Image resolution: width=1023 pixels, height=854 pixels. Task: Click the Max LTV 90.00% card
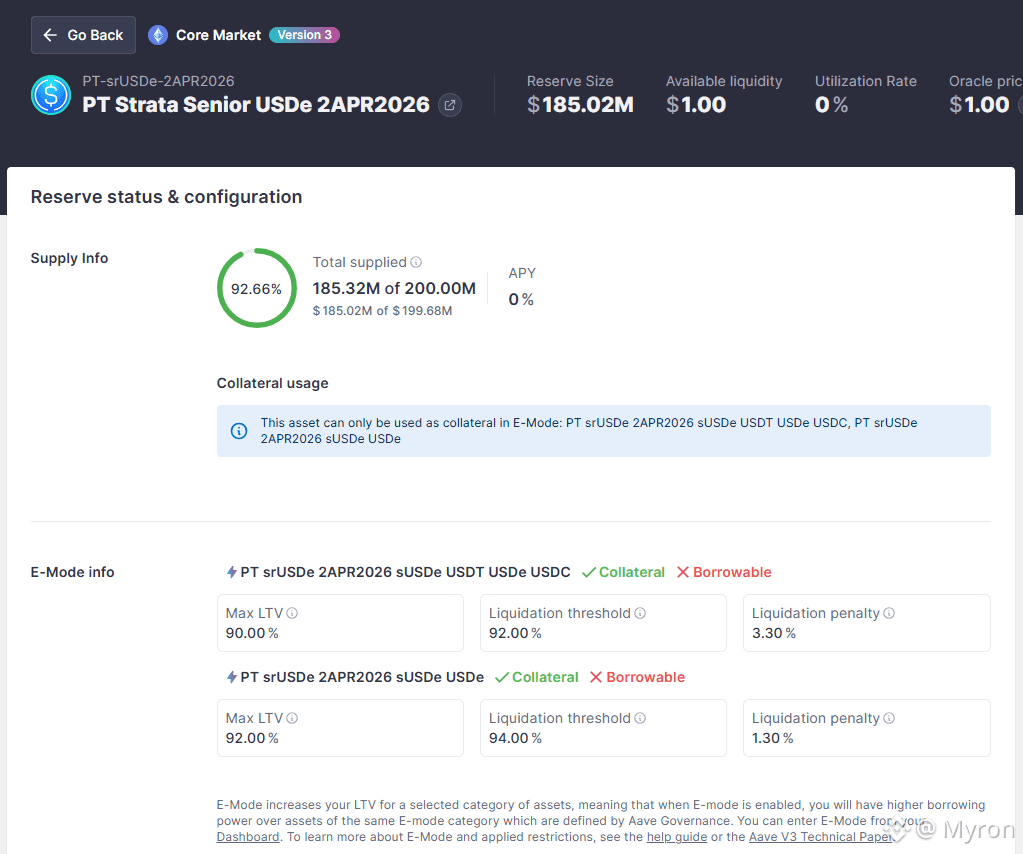pos(340,623)
